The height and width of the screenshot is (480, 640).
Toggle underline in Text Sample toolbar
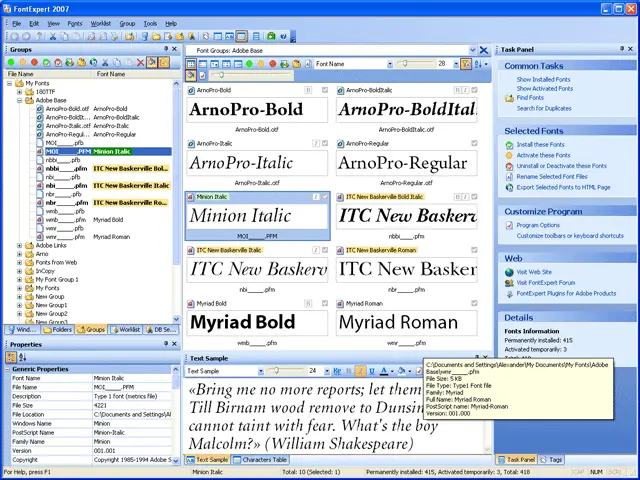point(371,371)
